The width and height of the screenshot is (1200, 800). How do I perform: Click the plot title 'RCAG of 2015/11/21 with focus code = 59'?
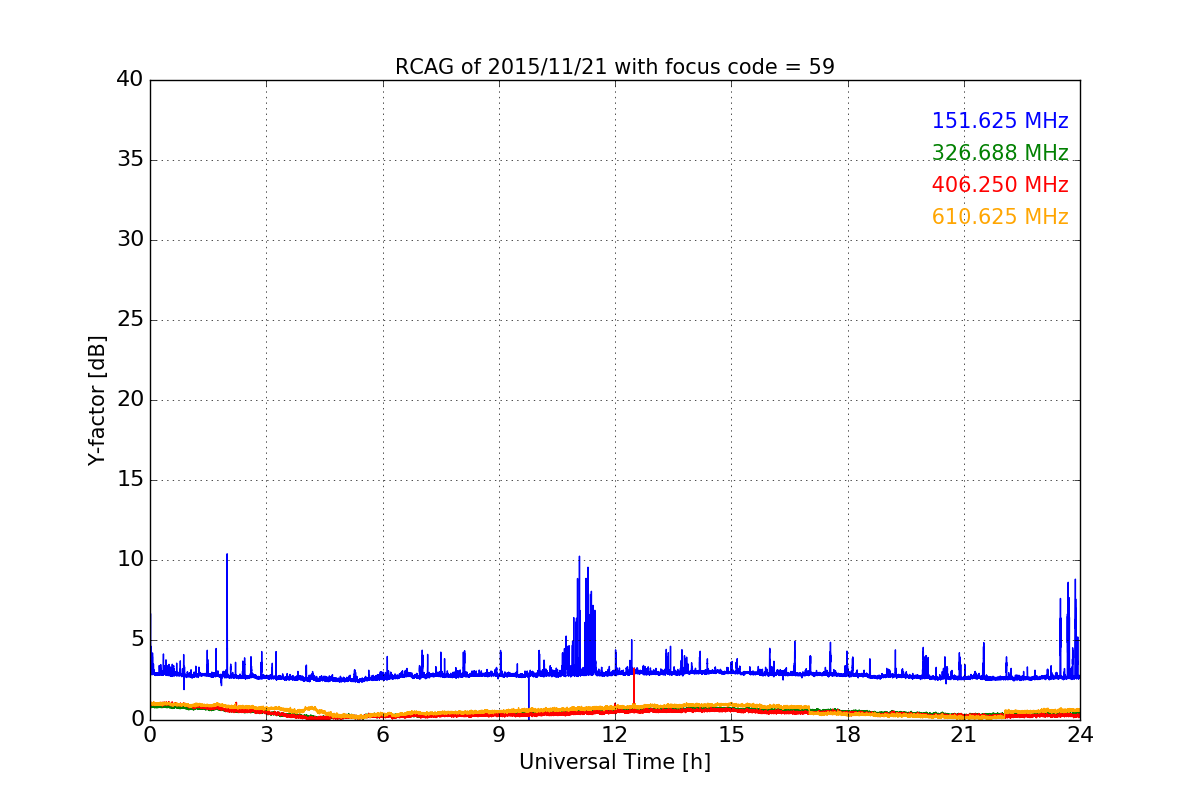point(614,67)
